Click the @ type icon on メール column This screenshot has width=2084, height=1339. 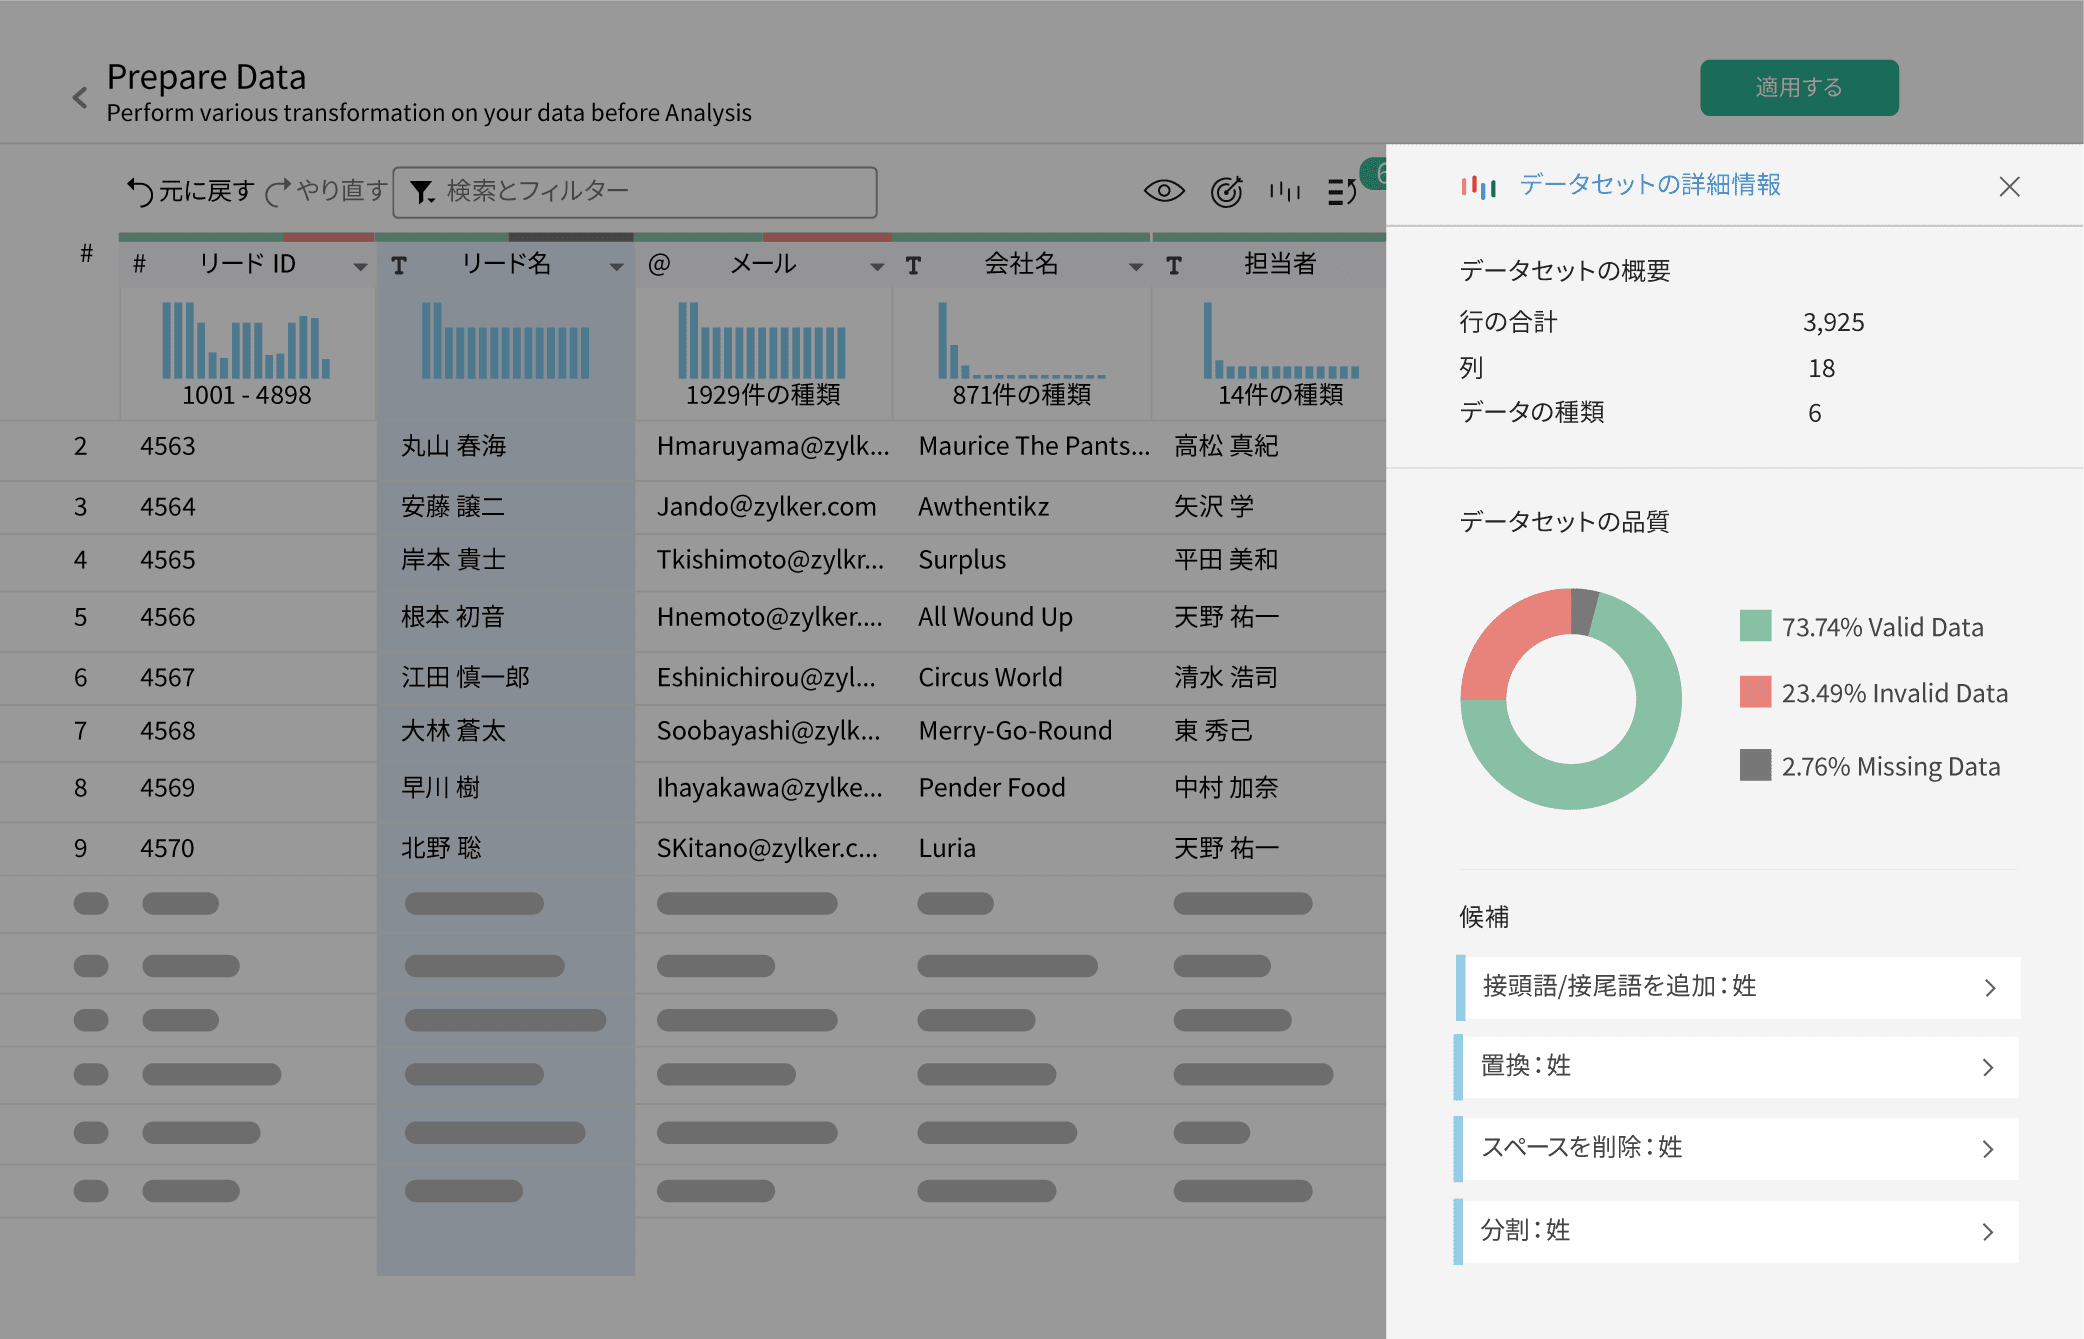coord(659,265)
